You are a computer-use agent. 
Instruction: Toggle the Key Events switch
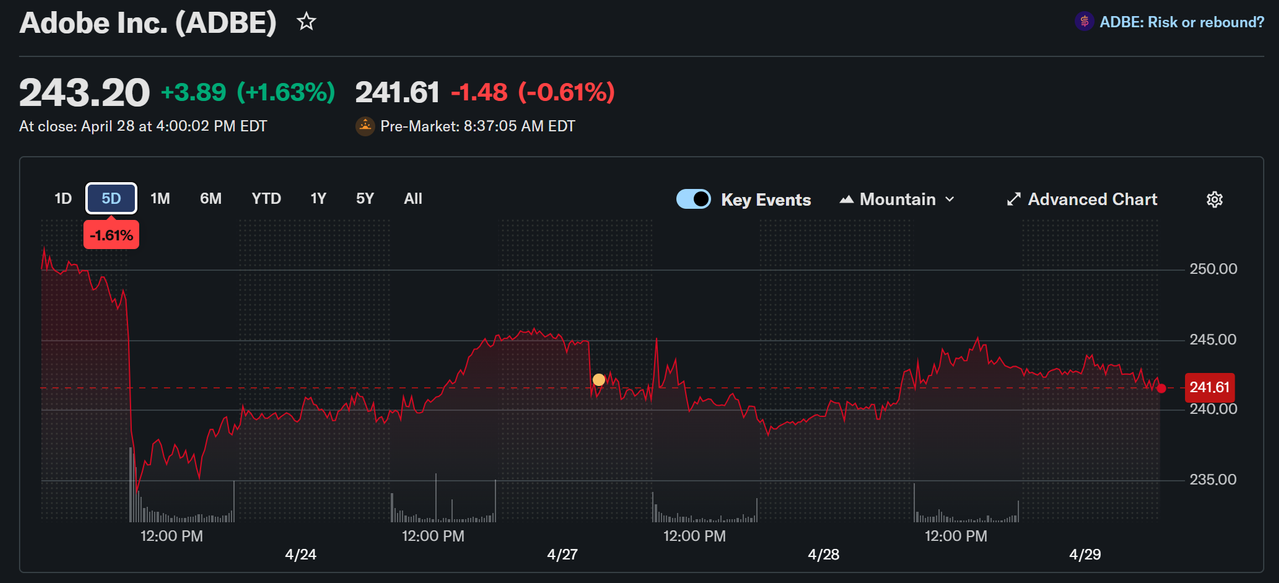pos(694,199)
